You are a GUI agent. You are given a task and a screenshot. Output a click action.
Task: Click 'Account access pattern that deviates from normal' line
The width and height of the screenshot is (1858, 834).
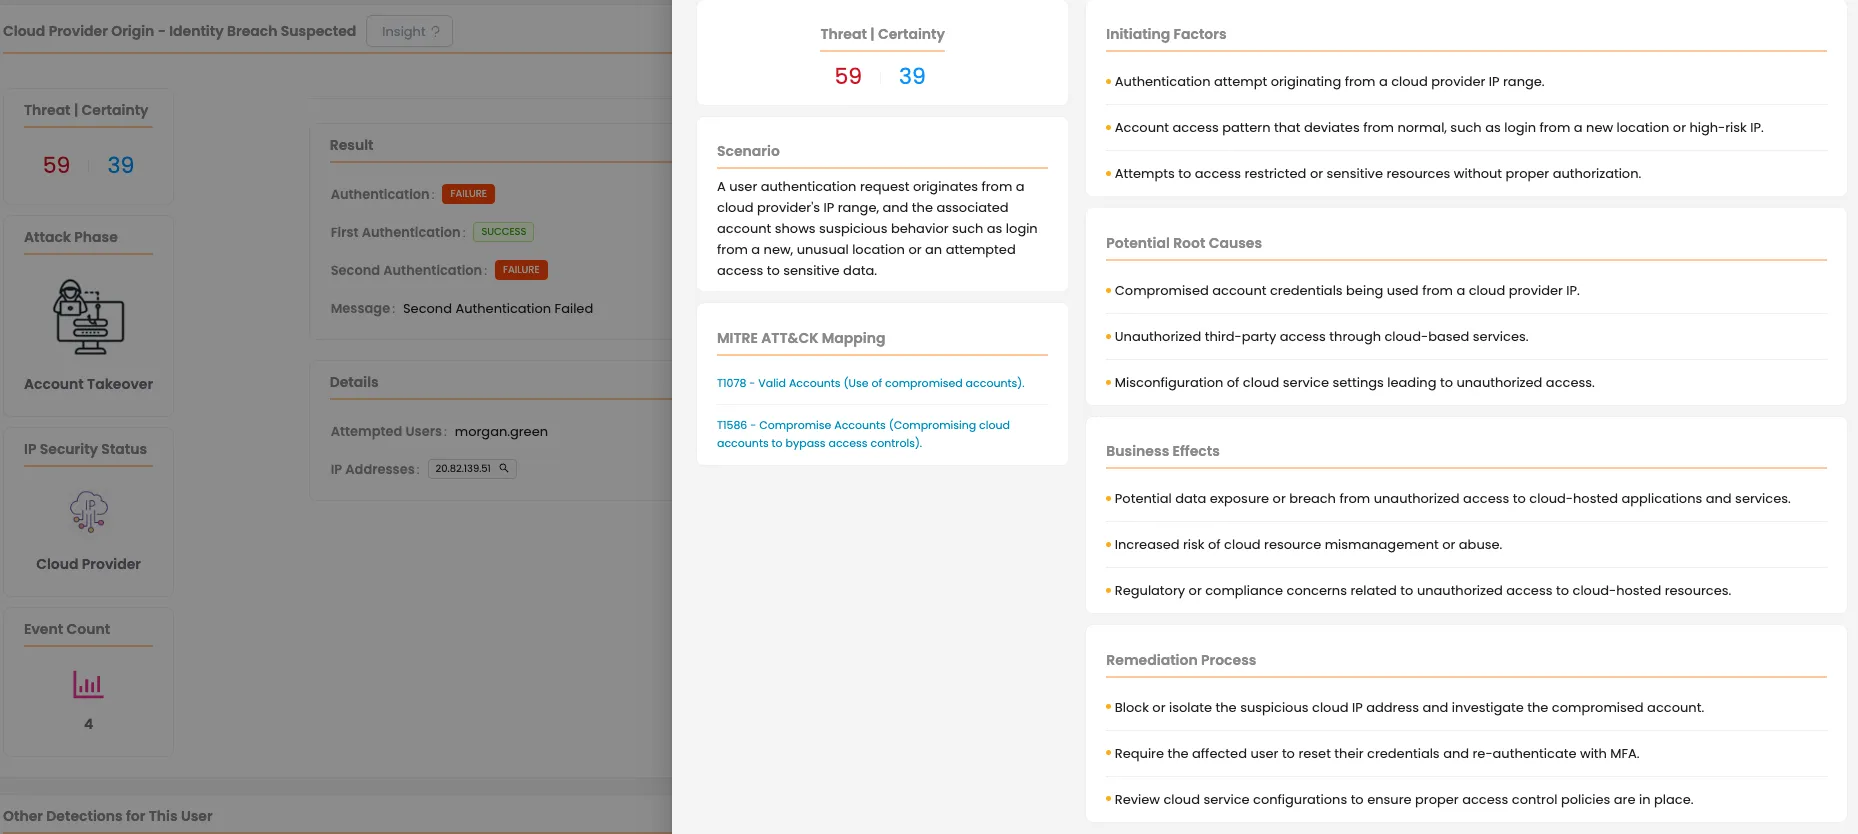coord(1439,127)
